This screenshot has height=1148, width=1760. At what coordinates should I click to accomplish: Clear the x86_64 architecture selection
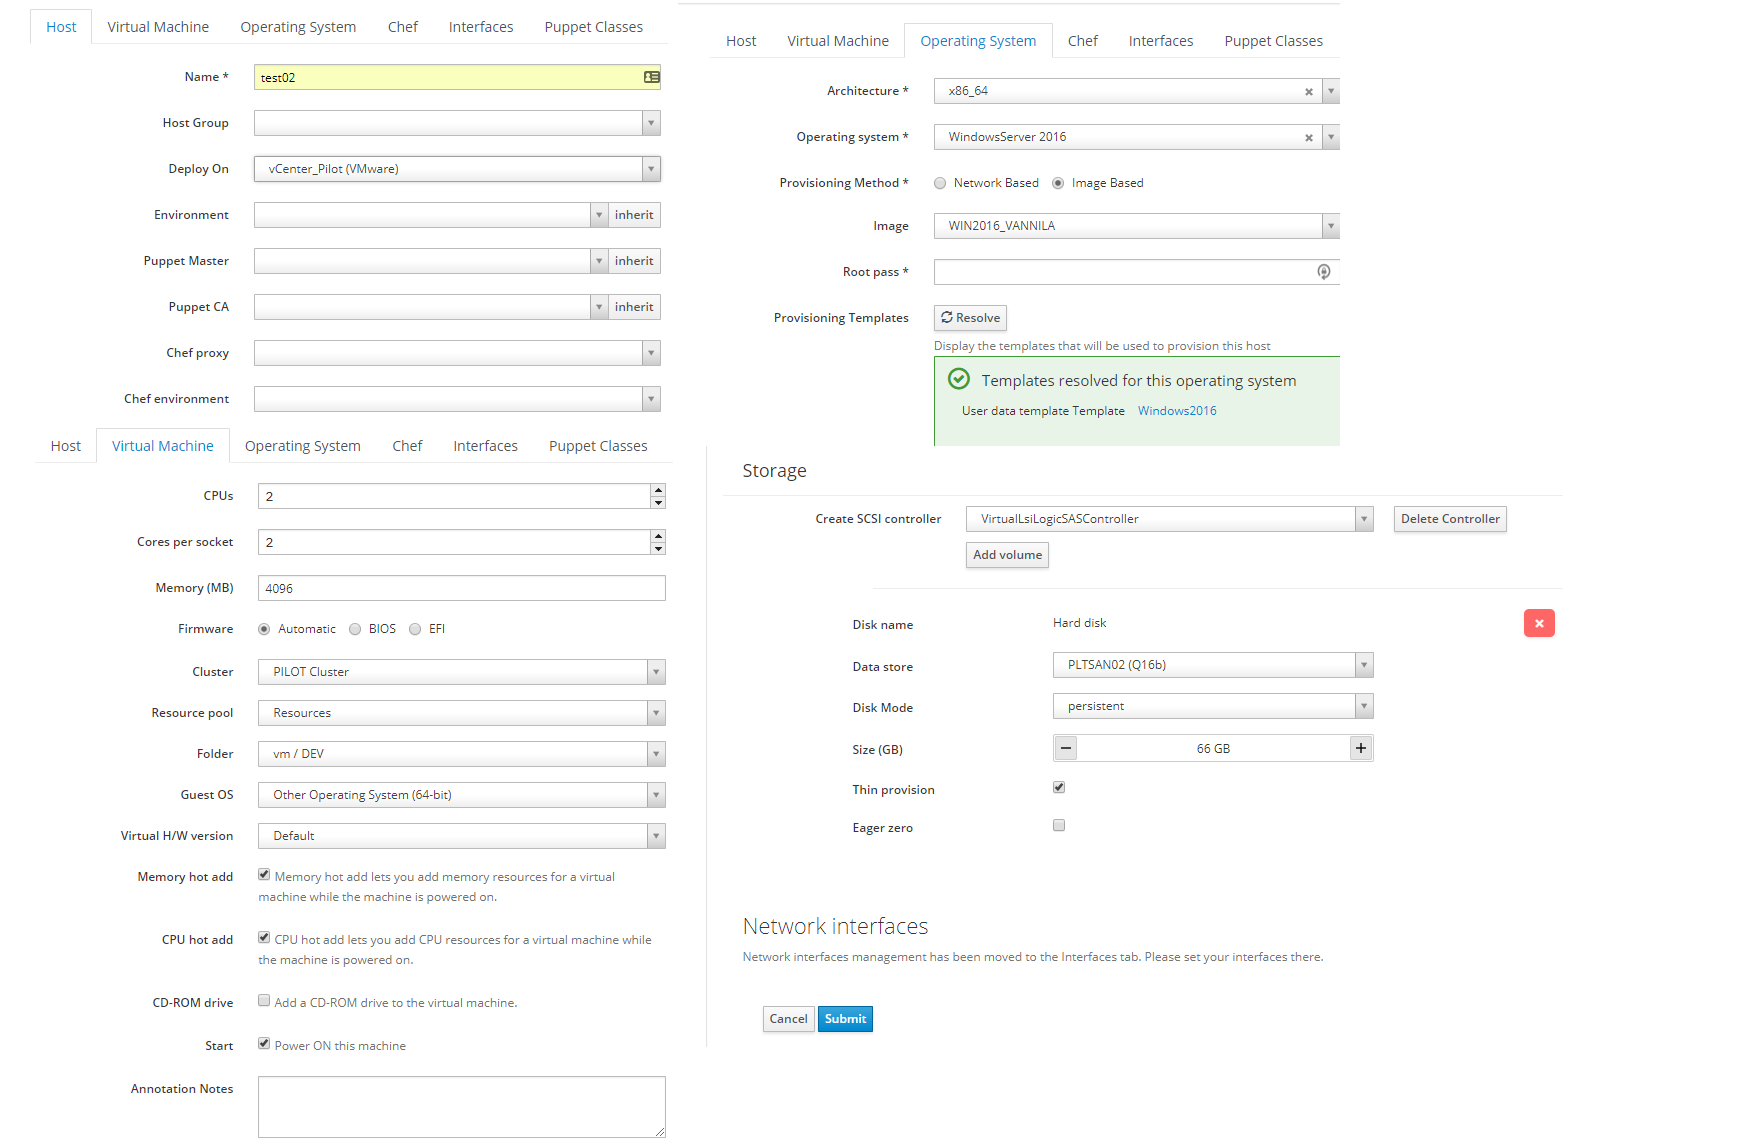coord(1308,92)
